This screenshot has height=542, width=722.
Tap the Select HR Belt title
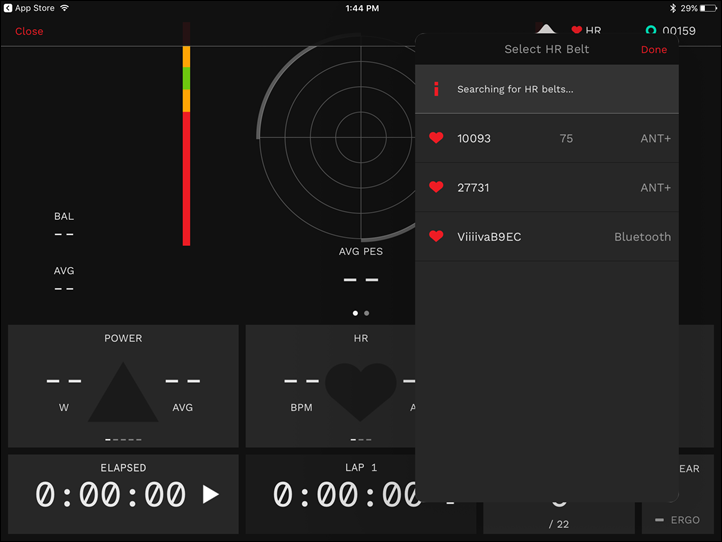(x=547, y=49)
